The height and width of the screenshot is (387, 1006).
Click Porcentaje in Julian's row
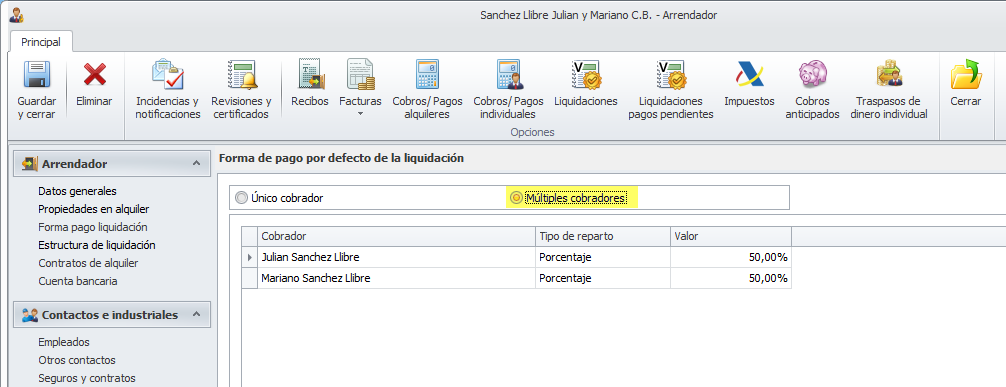[x=602, y=257]
